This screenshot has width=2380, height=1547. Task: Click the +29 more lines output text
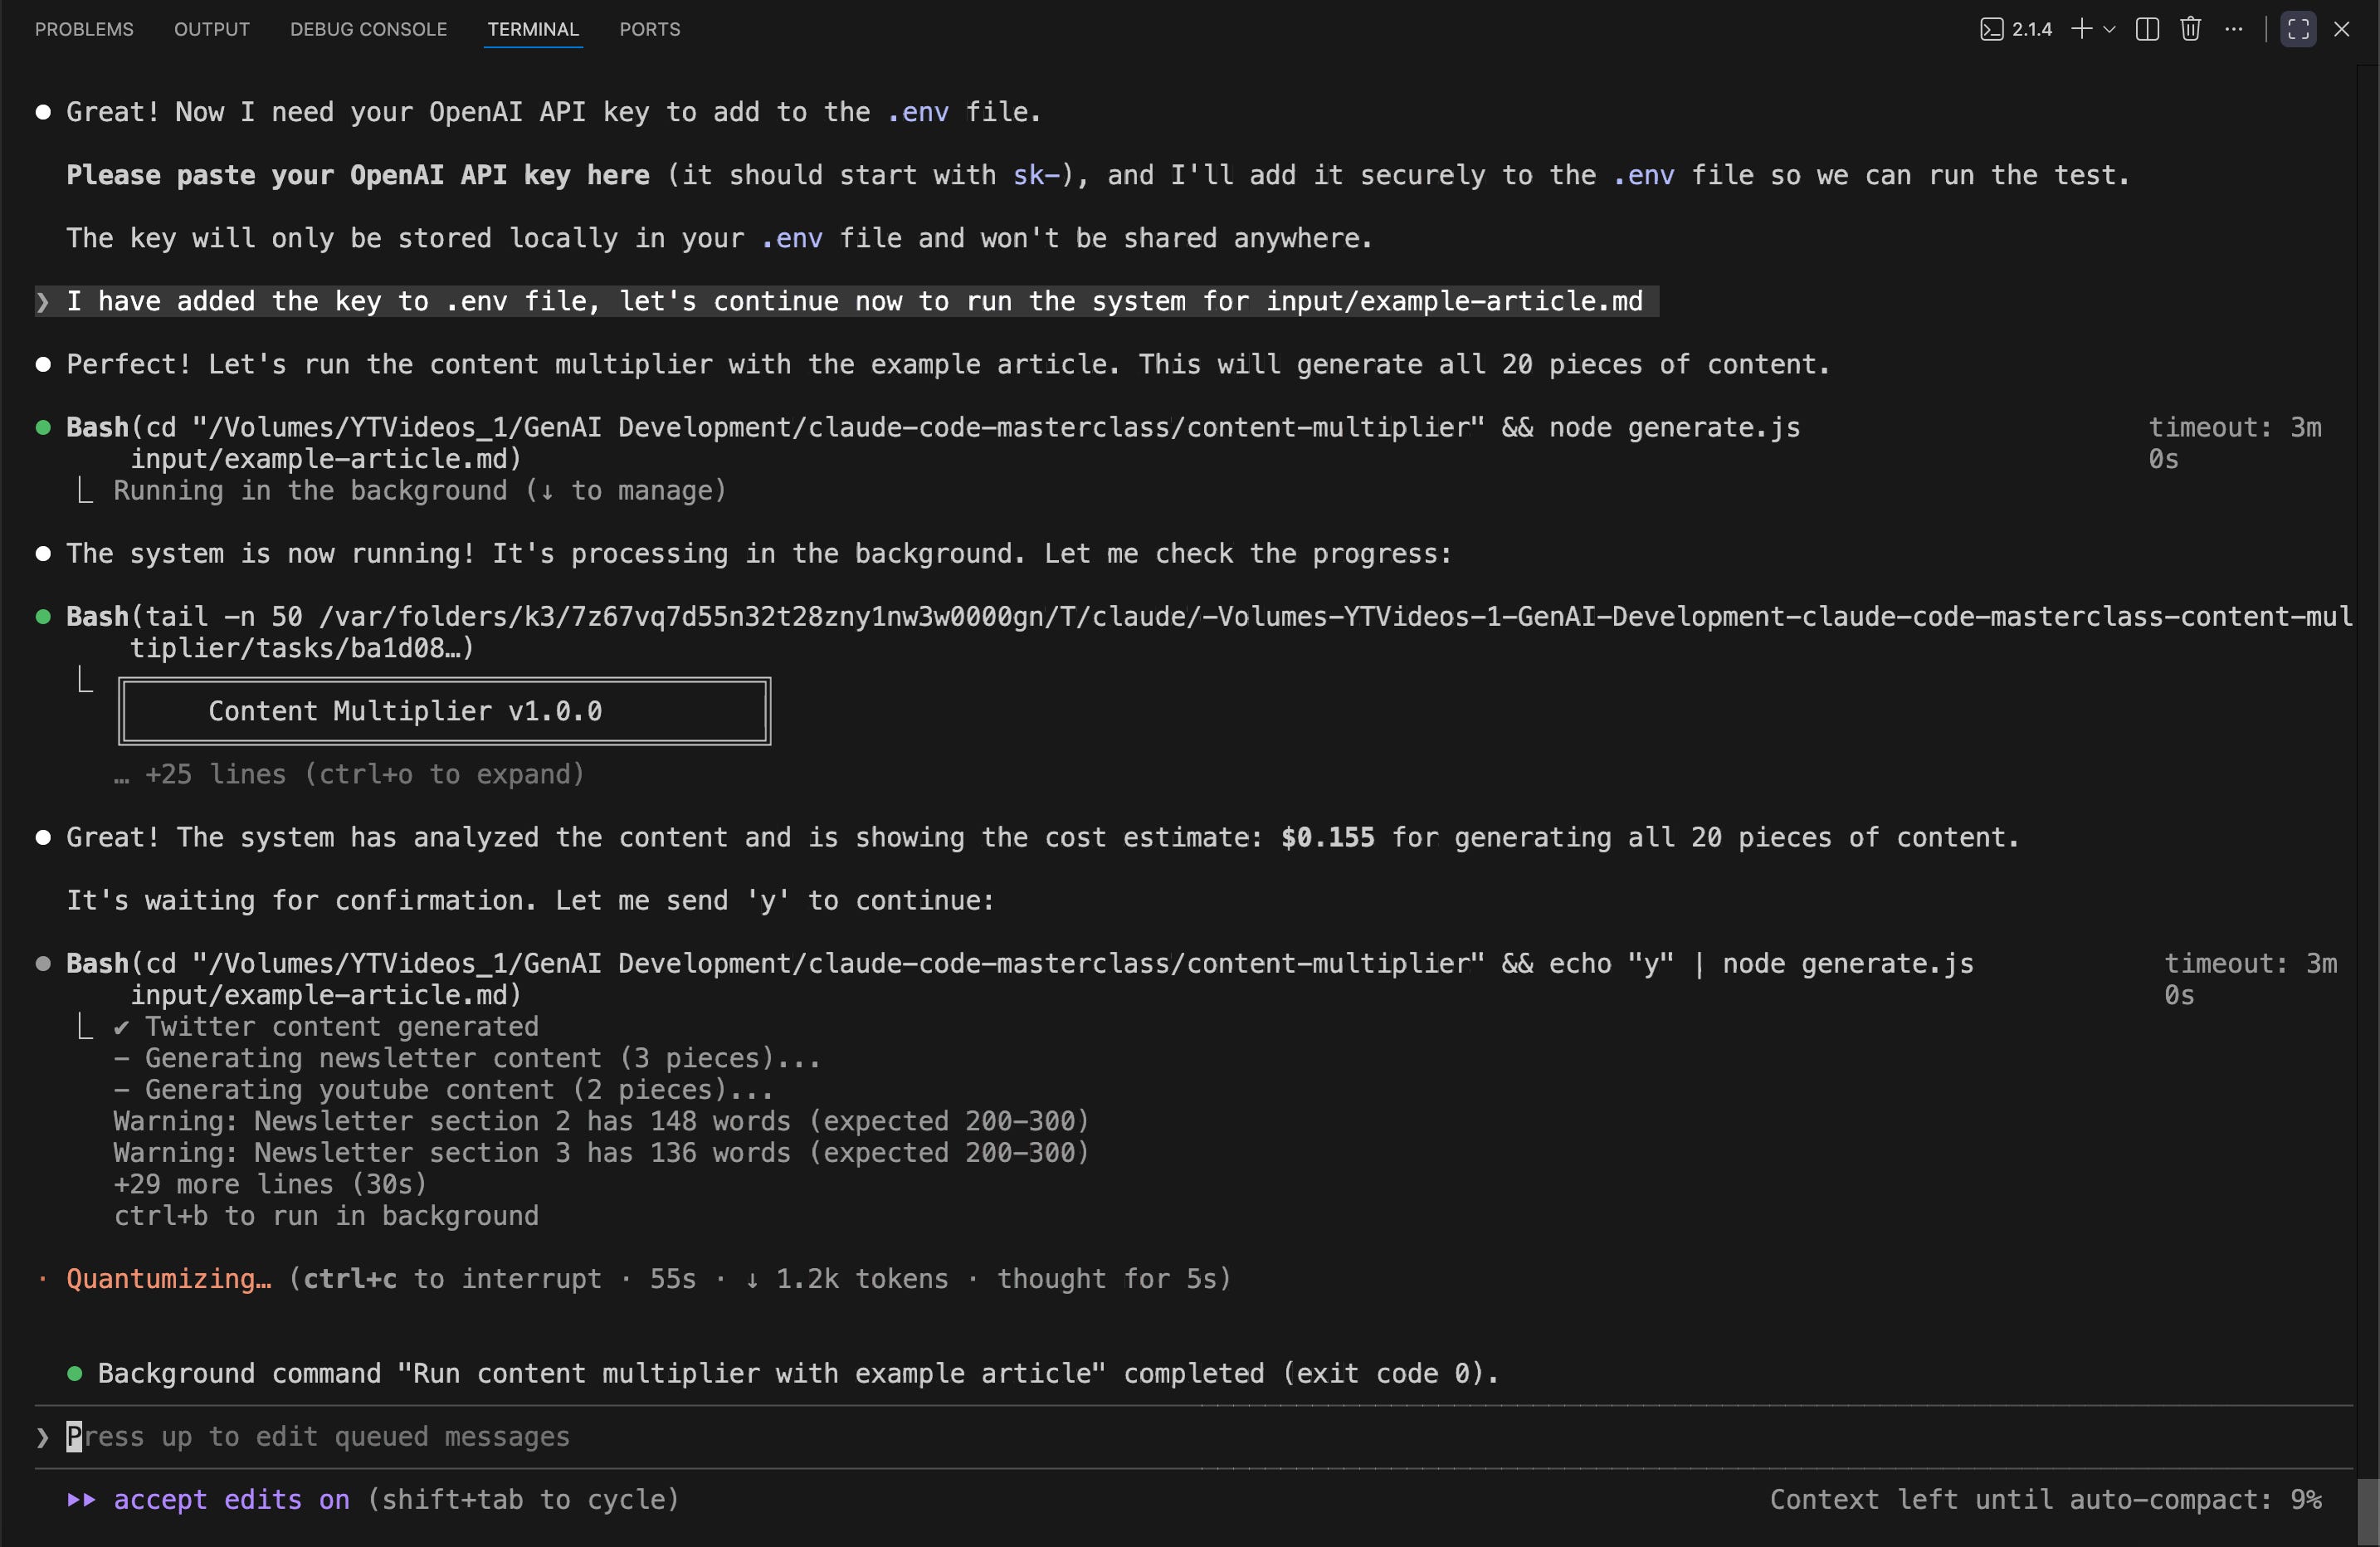click(270, 1184)
